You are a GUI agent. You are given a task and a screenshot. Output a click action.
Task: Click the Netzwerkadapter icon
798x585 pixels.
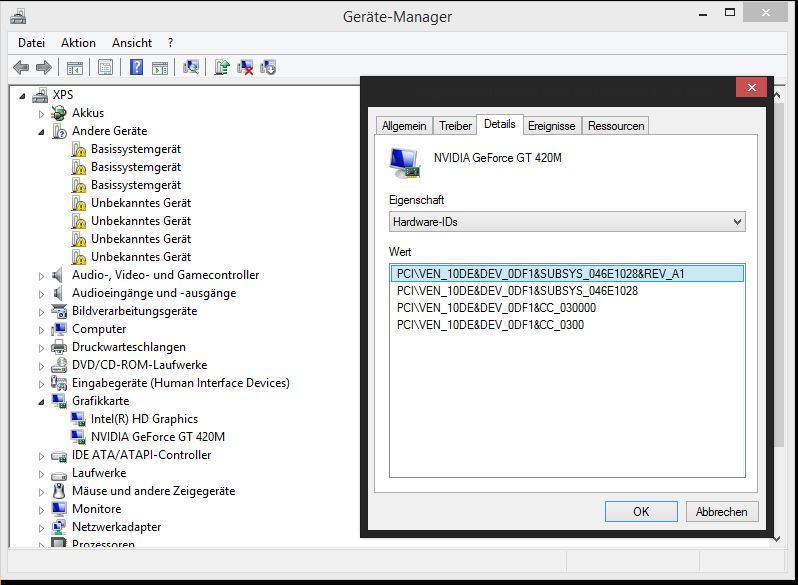click(59, 527)
